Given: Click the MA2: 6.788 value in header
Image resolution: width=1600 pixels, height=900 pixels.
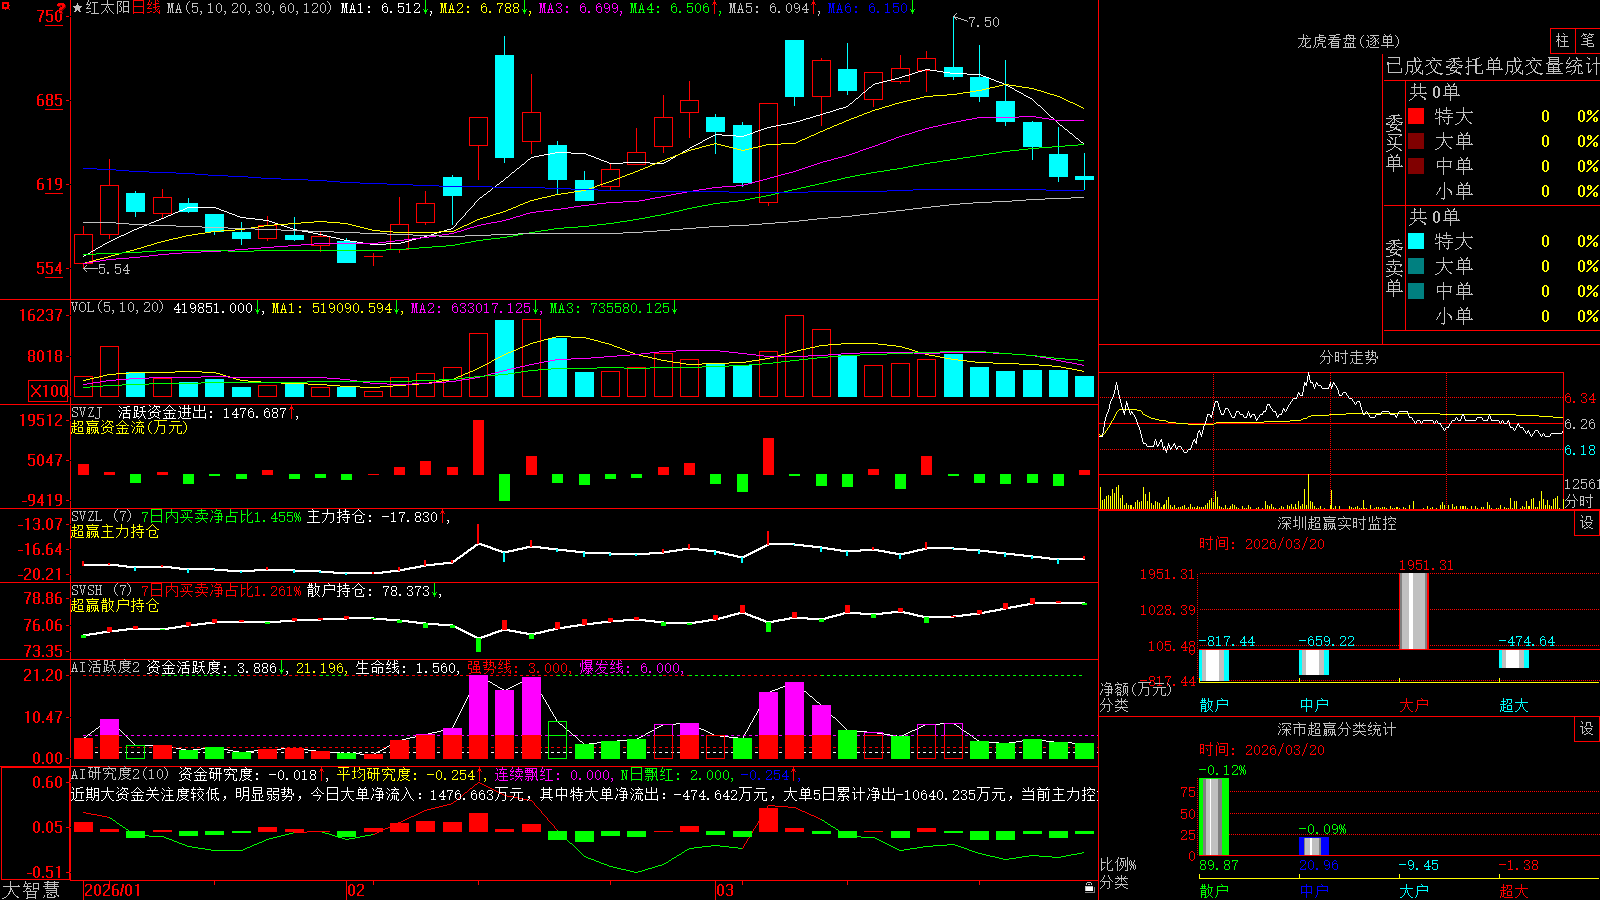Looking at the screenshot, I should pyautogui.click(x=480, y=8).
